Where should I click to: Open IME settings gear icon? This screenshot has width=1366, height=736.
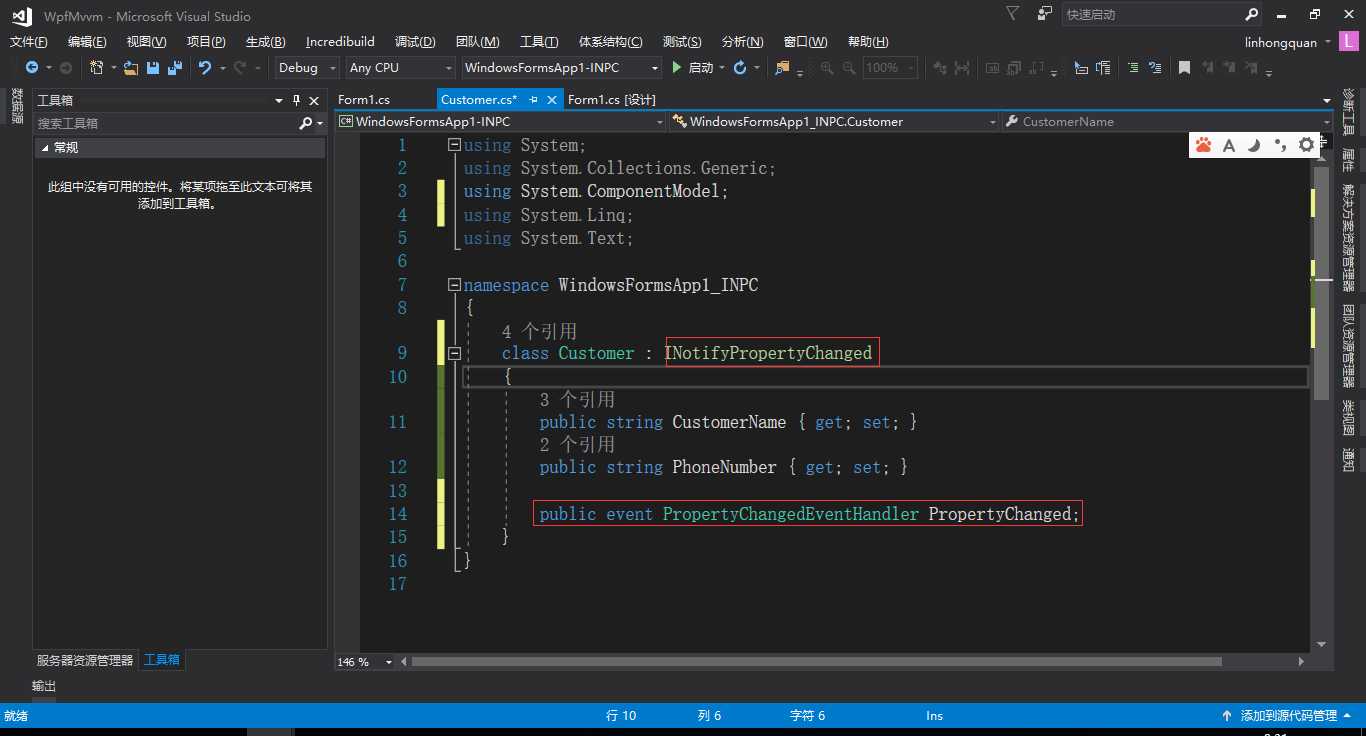coord(1306,145)
